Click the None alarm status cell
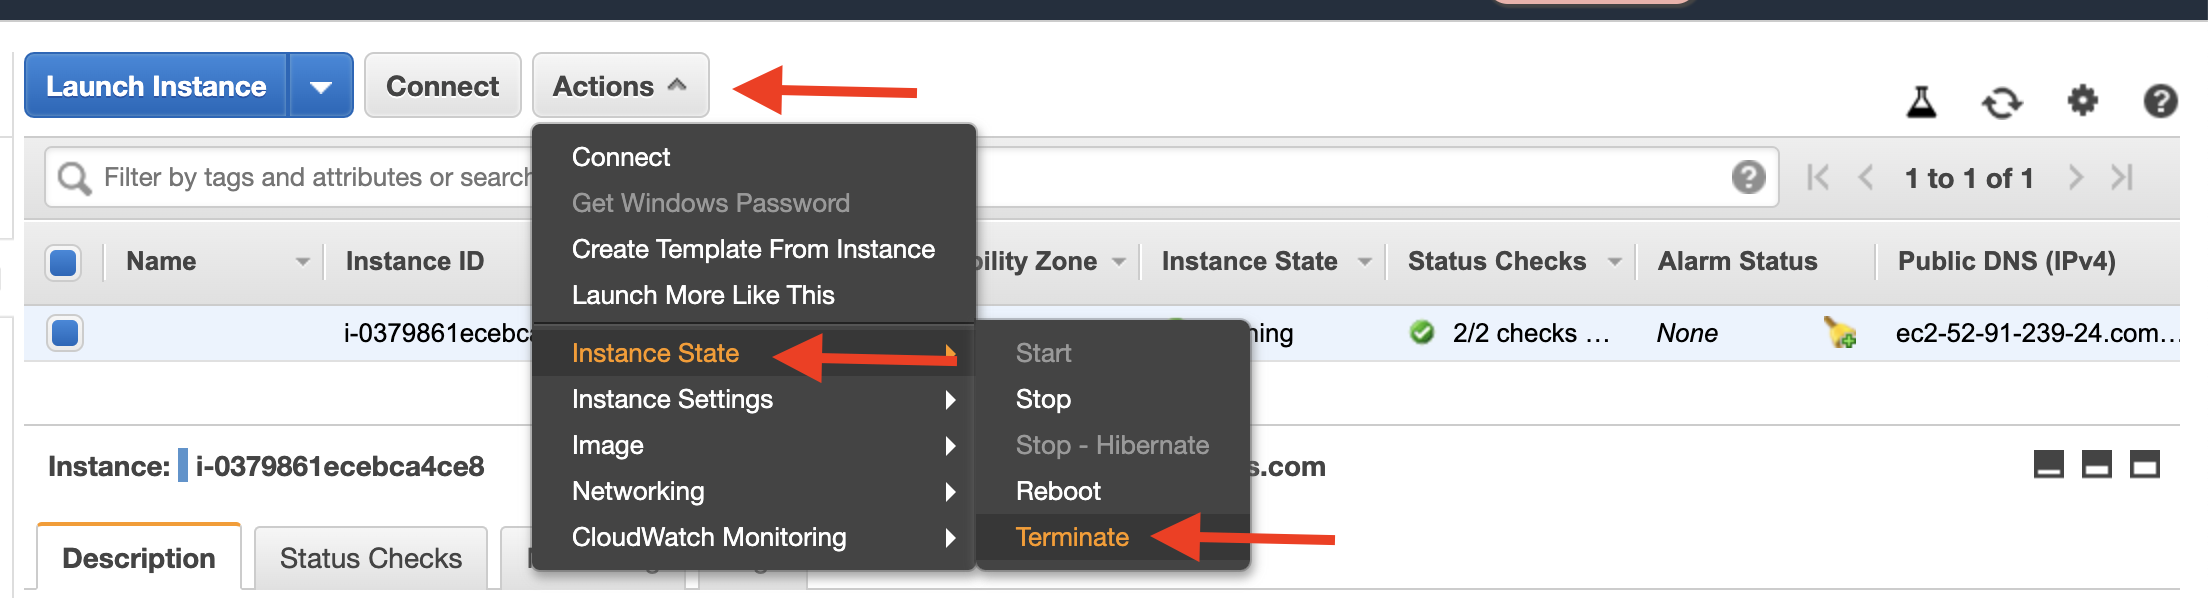This screenshot has height=598, width=2208. click(1687, 333)
